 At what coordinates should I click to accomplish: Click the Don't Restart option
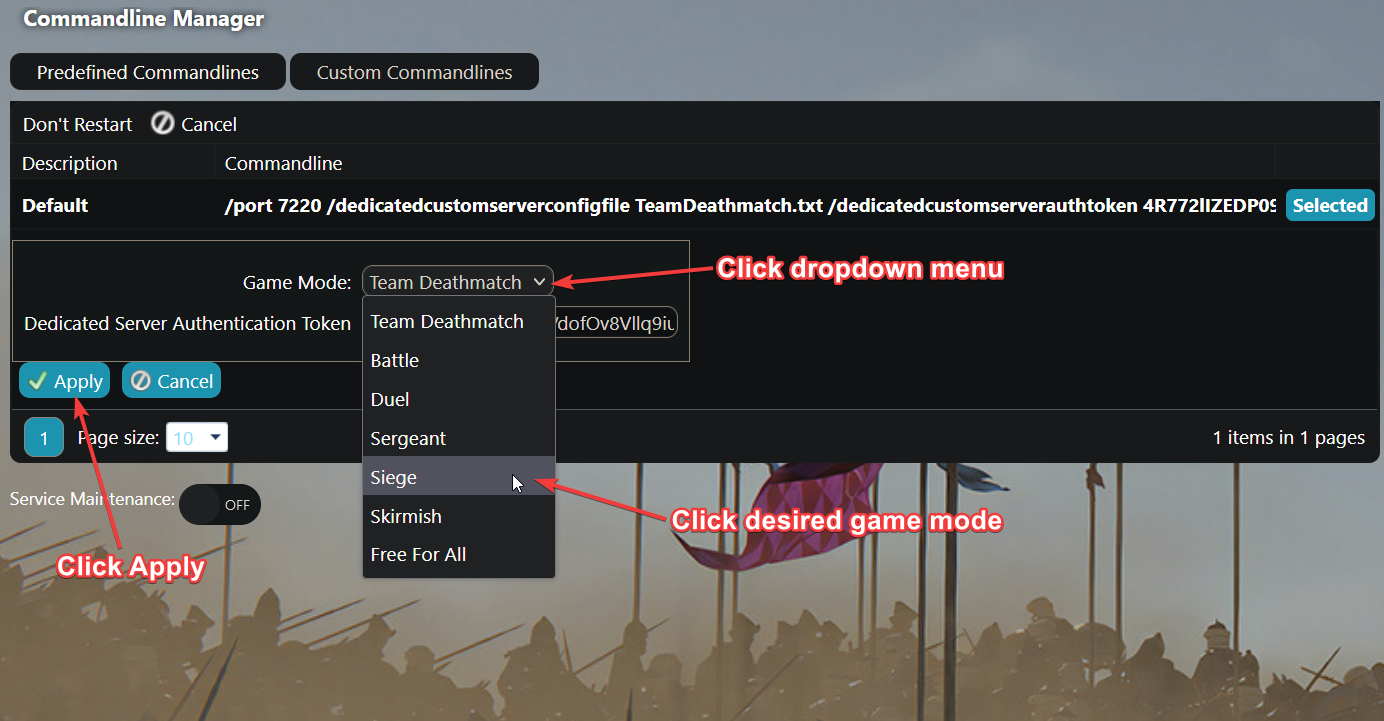[x=78, y=124]
